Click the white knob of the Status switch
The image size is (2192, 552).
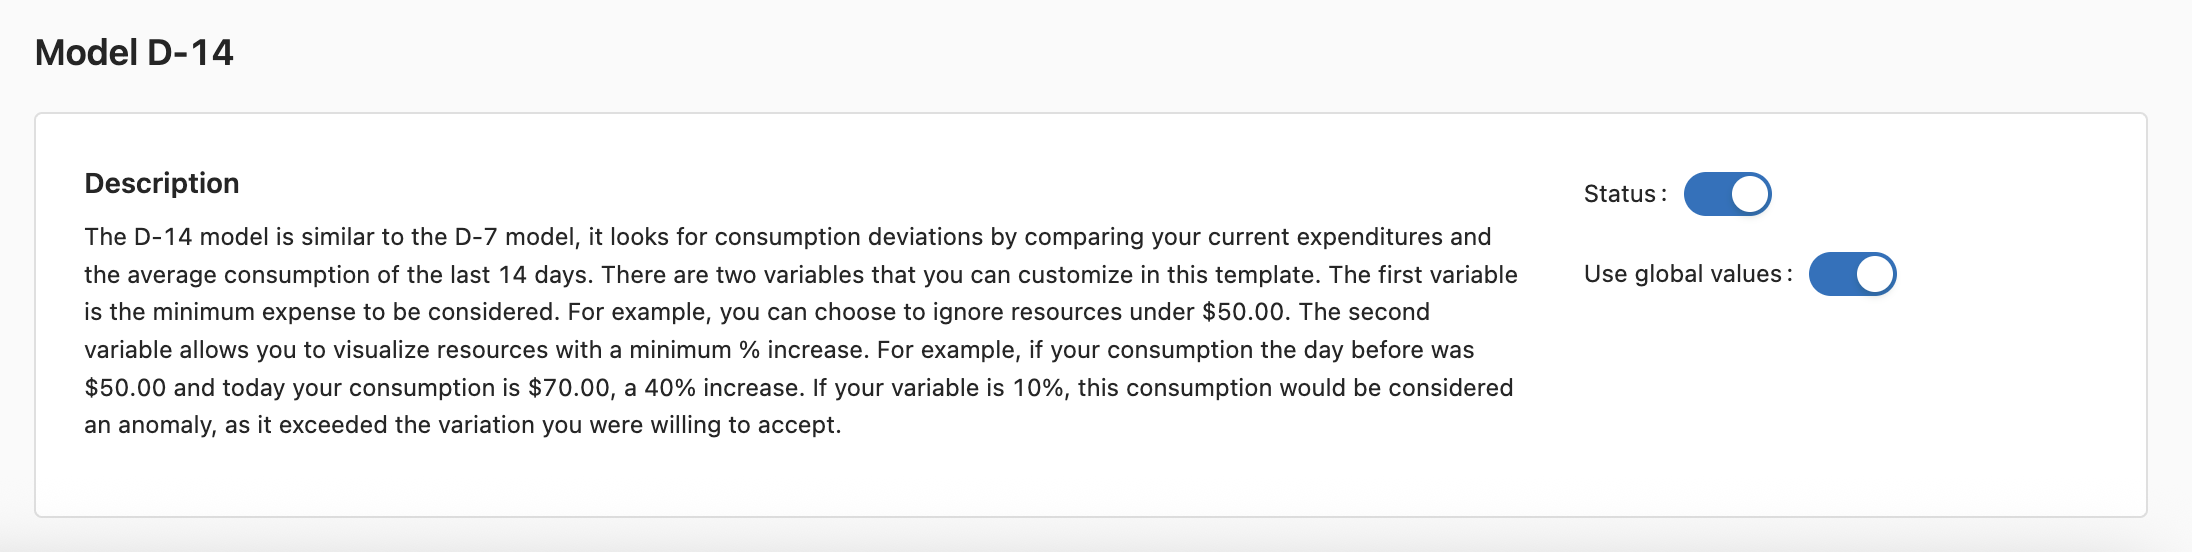(x=1750, y=194)
